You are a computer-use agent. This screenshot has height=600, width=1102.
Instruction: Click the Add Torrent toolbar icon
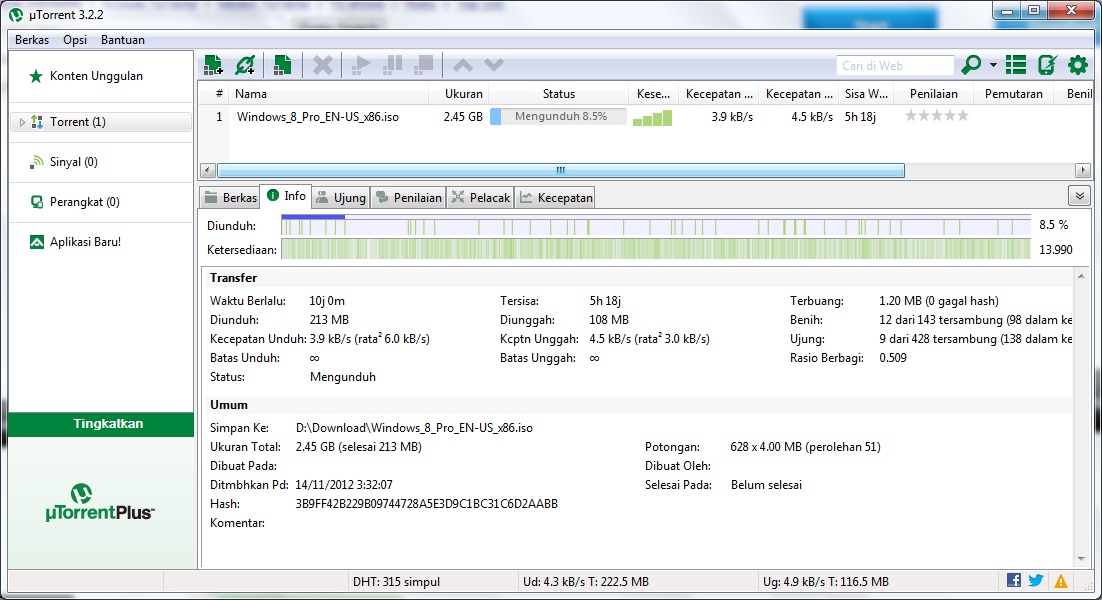click(x=213, y=65)
